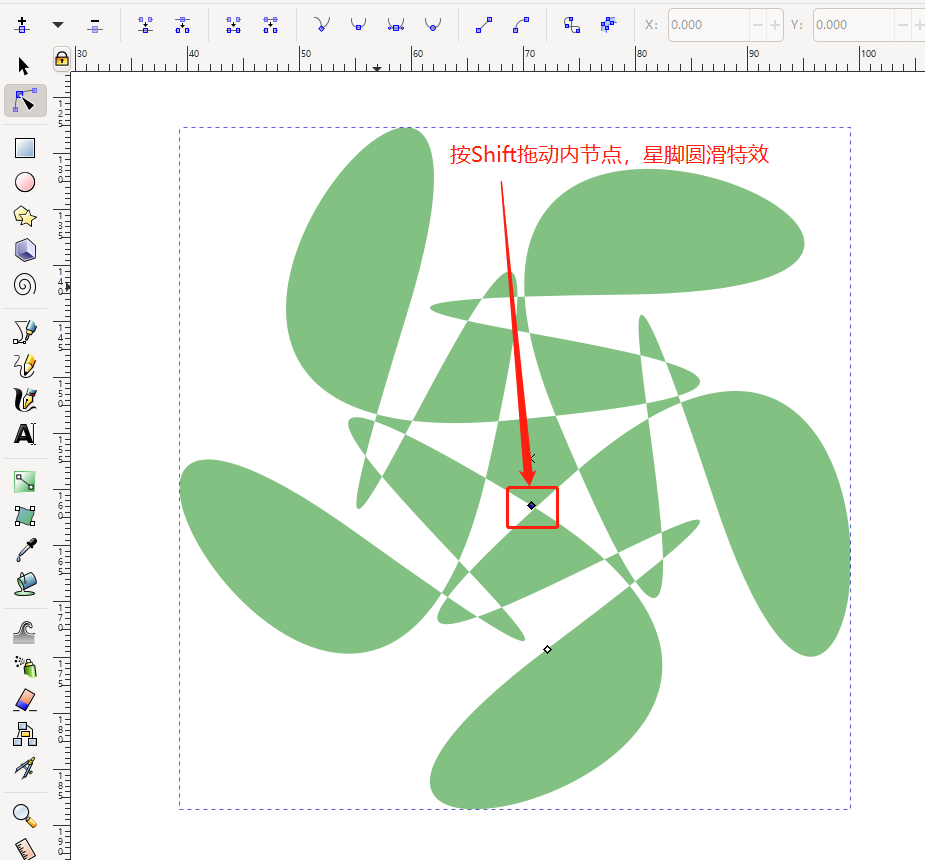Select the Selector arrow tool

[x=24, y=66]
